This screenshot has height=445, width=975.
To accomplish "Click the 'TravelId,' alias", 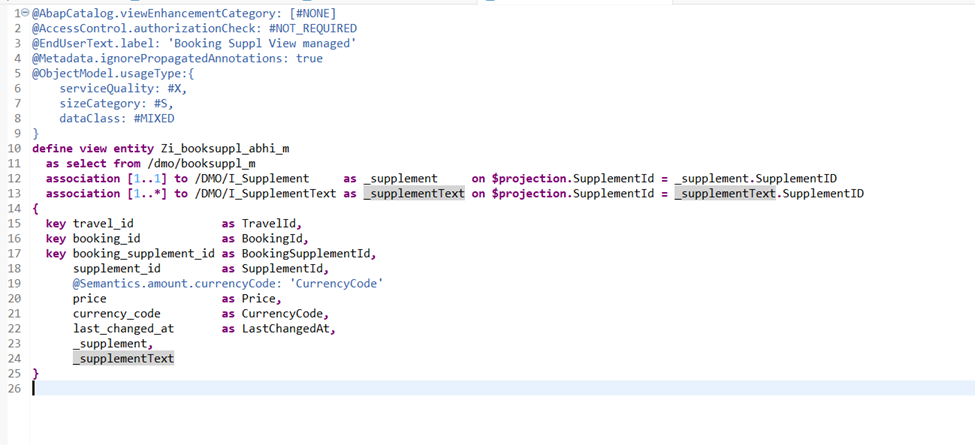I will (272, 224).
